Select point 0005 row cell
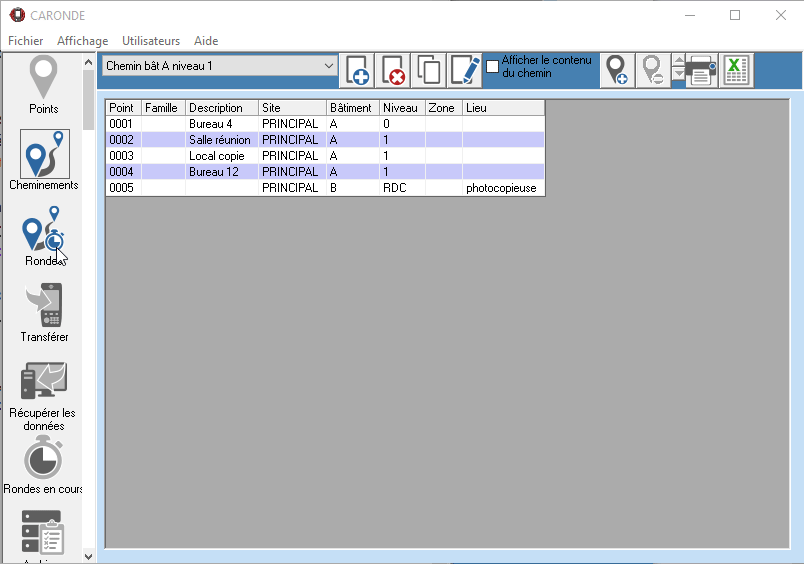 coord(124,188)
